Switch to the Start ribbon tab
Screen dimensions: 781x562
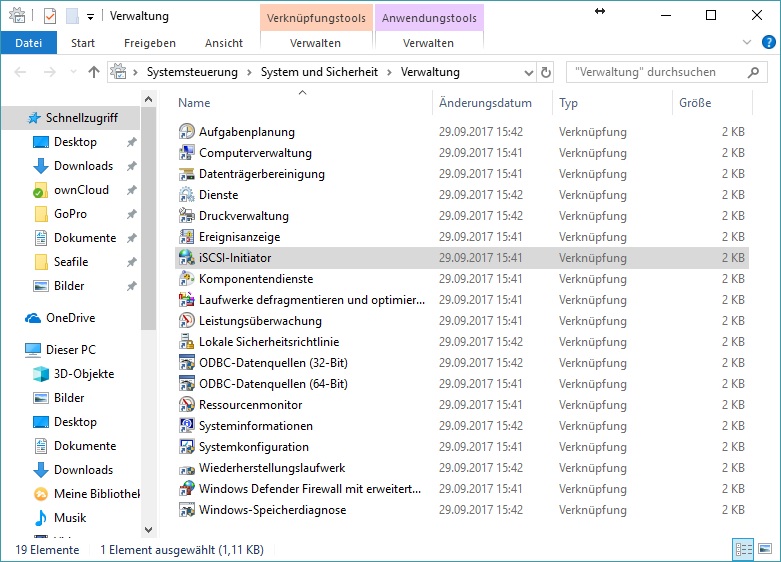click(x=83, y=43)
